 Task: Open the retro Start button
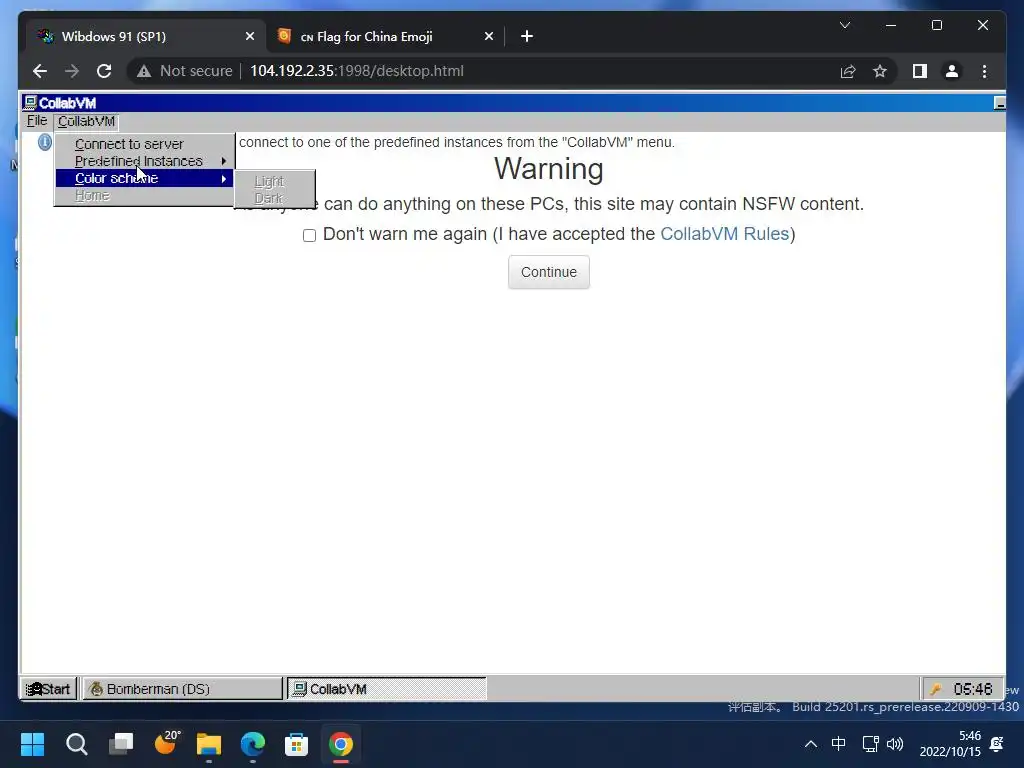[x=49, y=689]
